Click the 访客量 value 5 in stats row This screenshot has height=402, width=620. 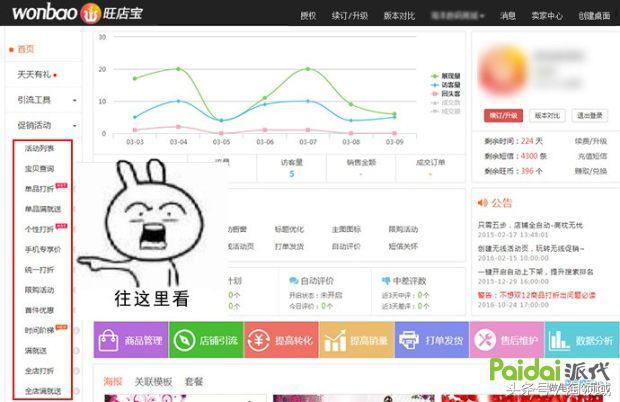(291, 174)
